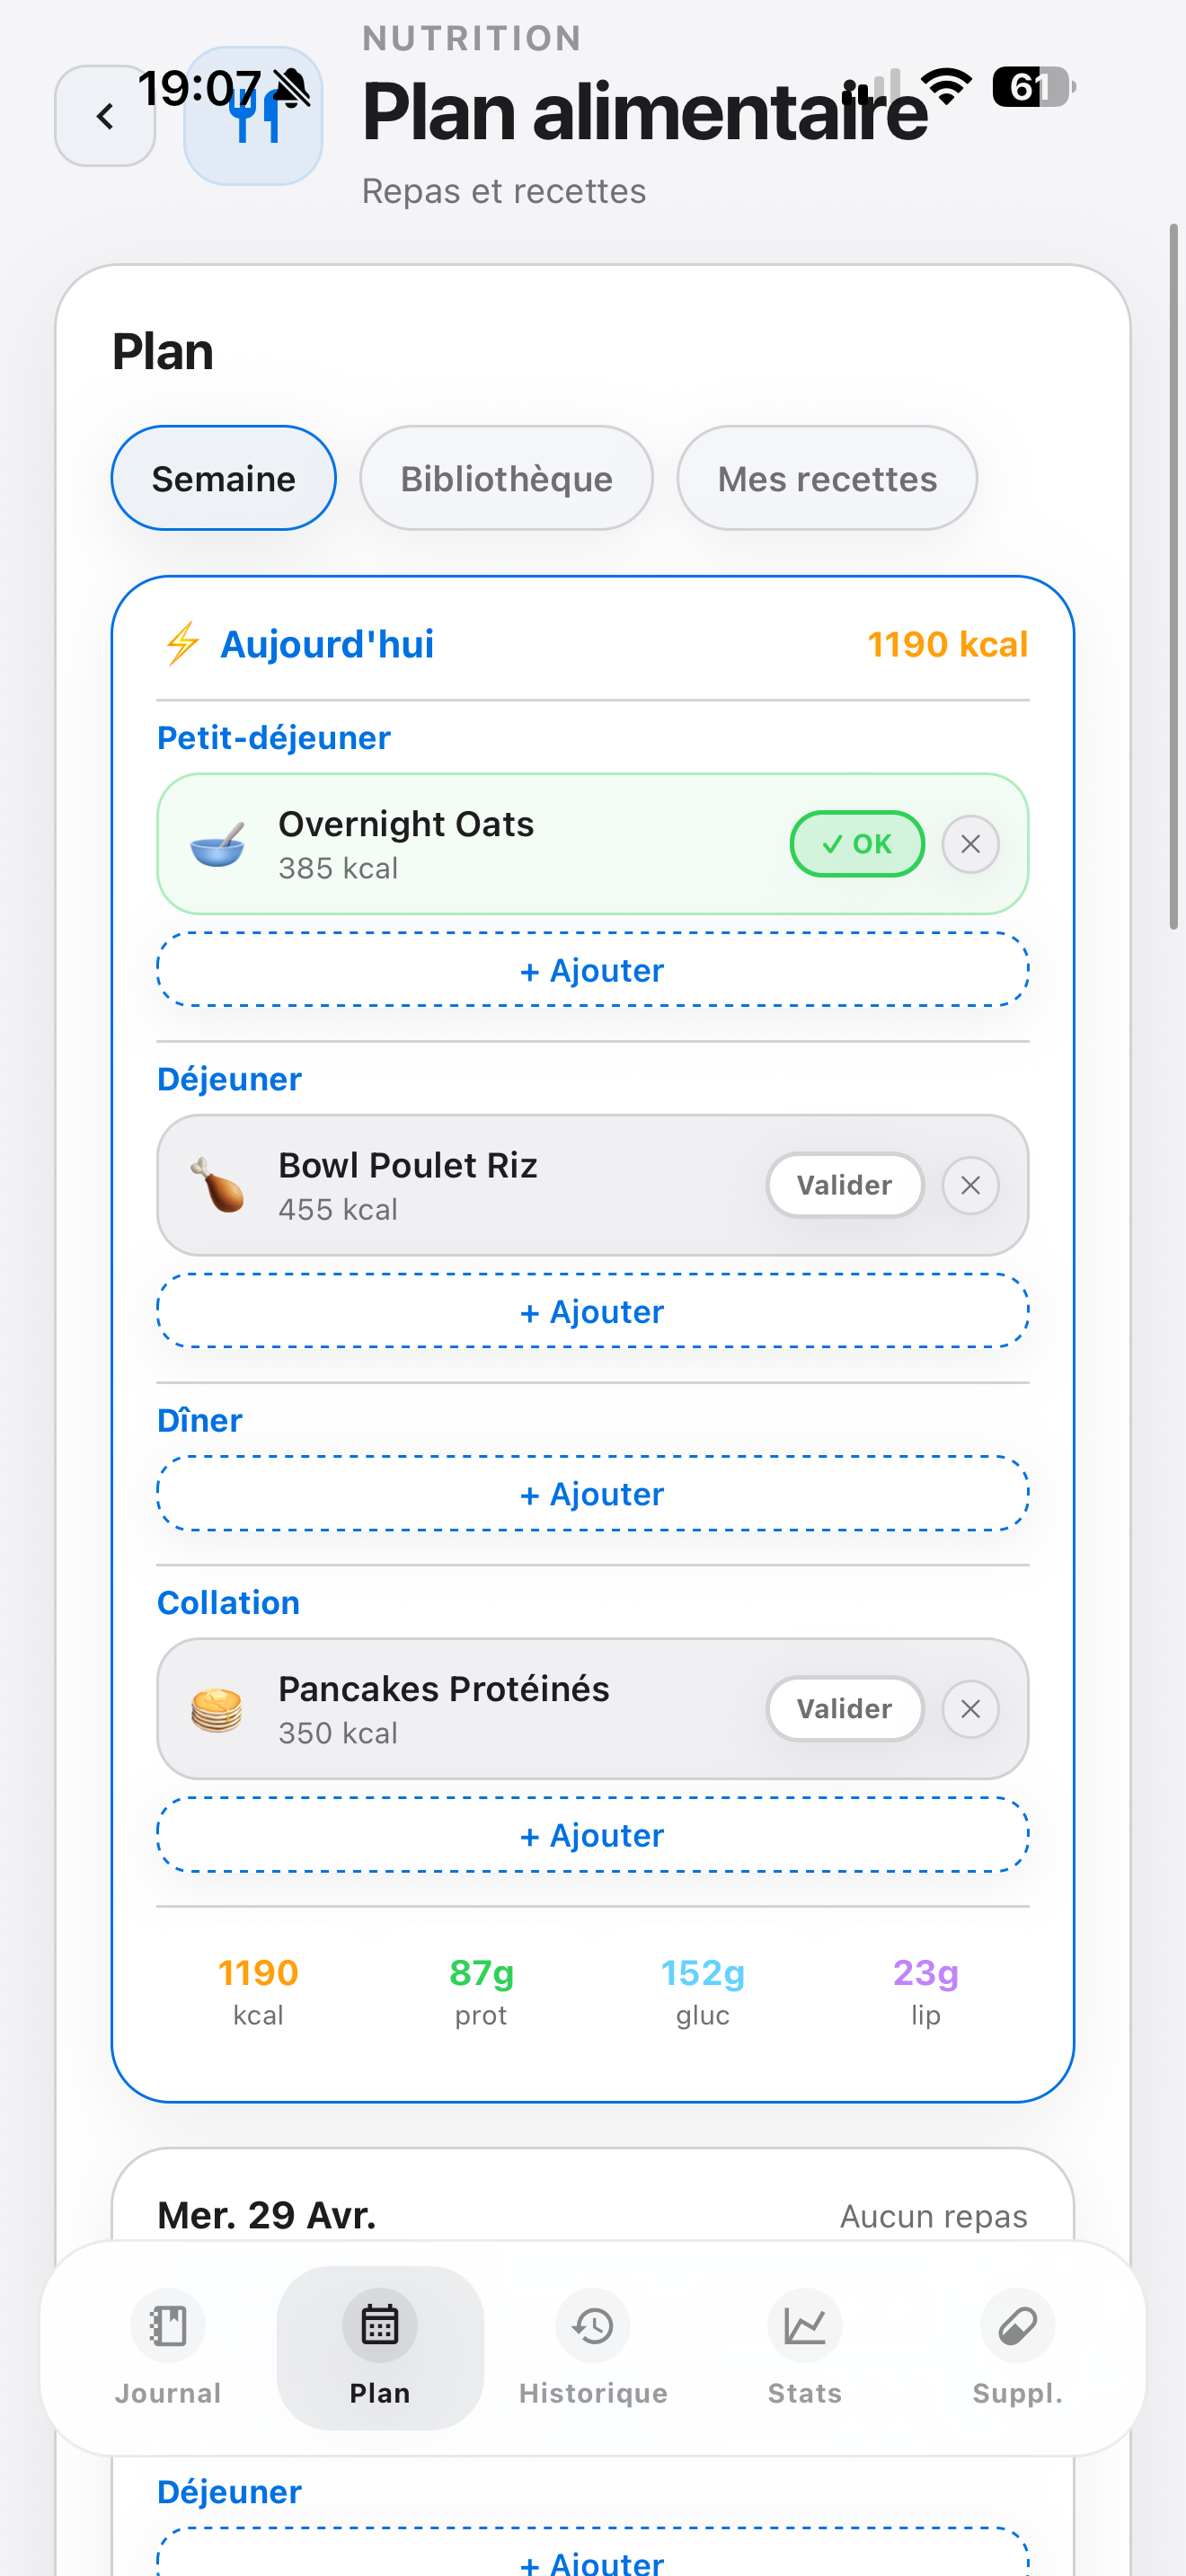Open the Historique clock icon
Viewport: 1186px width, 2576px height.
point(593,2325)
